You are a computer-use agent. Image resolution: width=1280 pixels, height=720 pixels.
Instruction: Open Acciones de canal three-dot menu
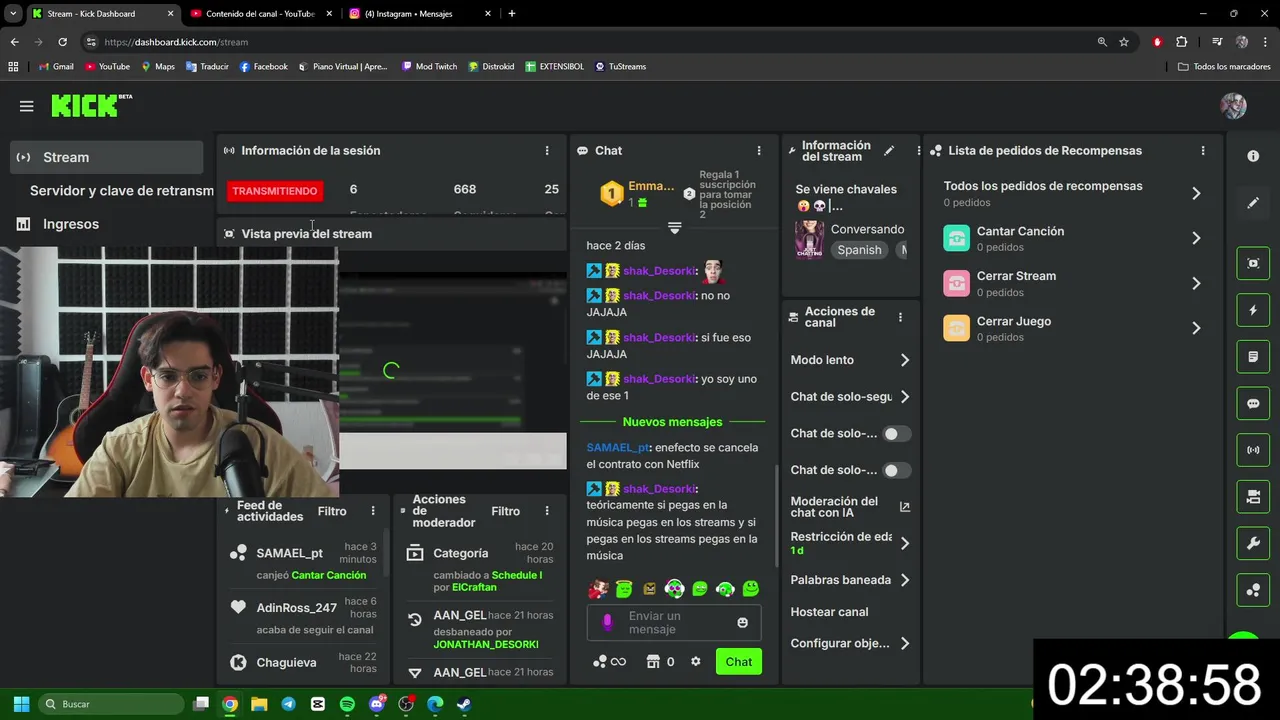pos(900,317)
